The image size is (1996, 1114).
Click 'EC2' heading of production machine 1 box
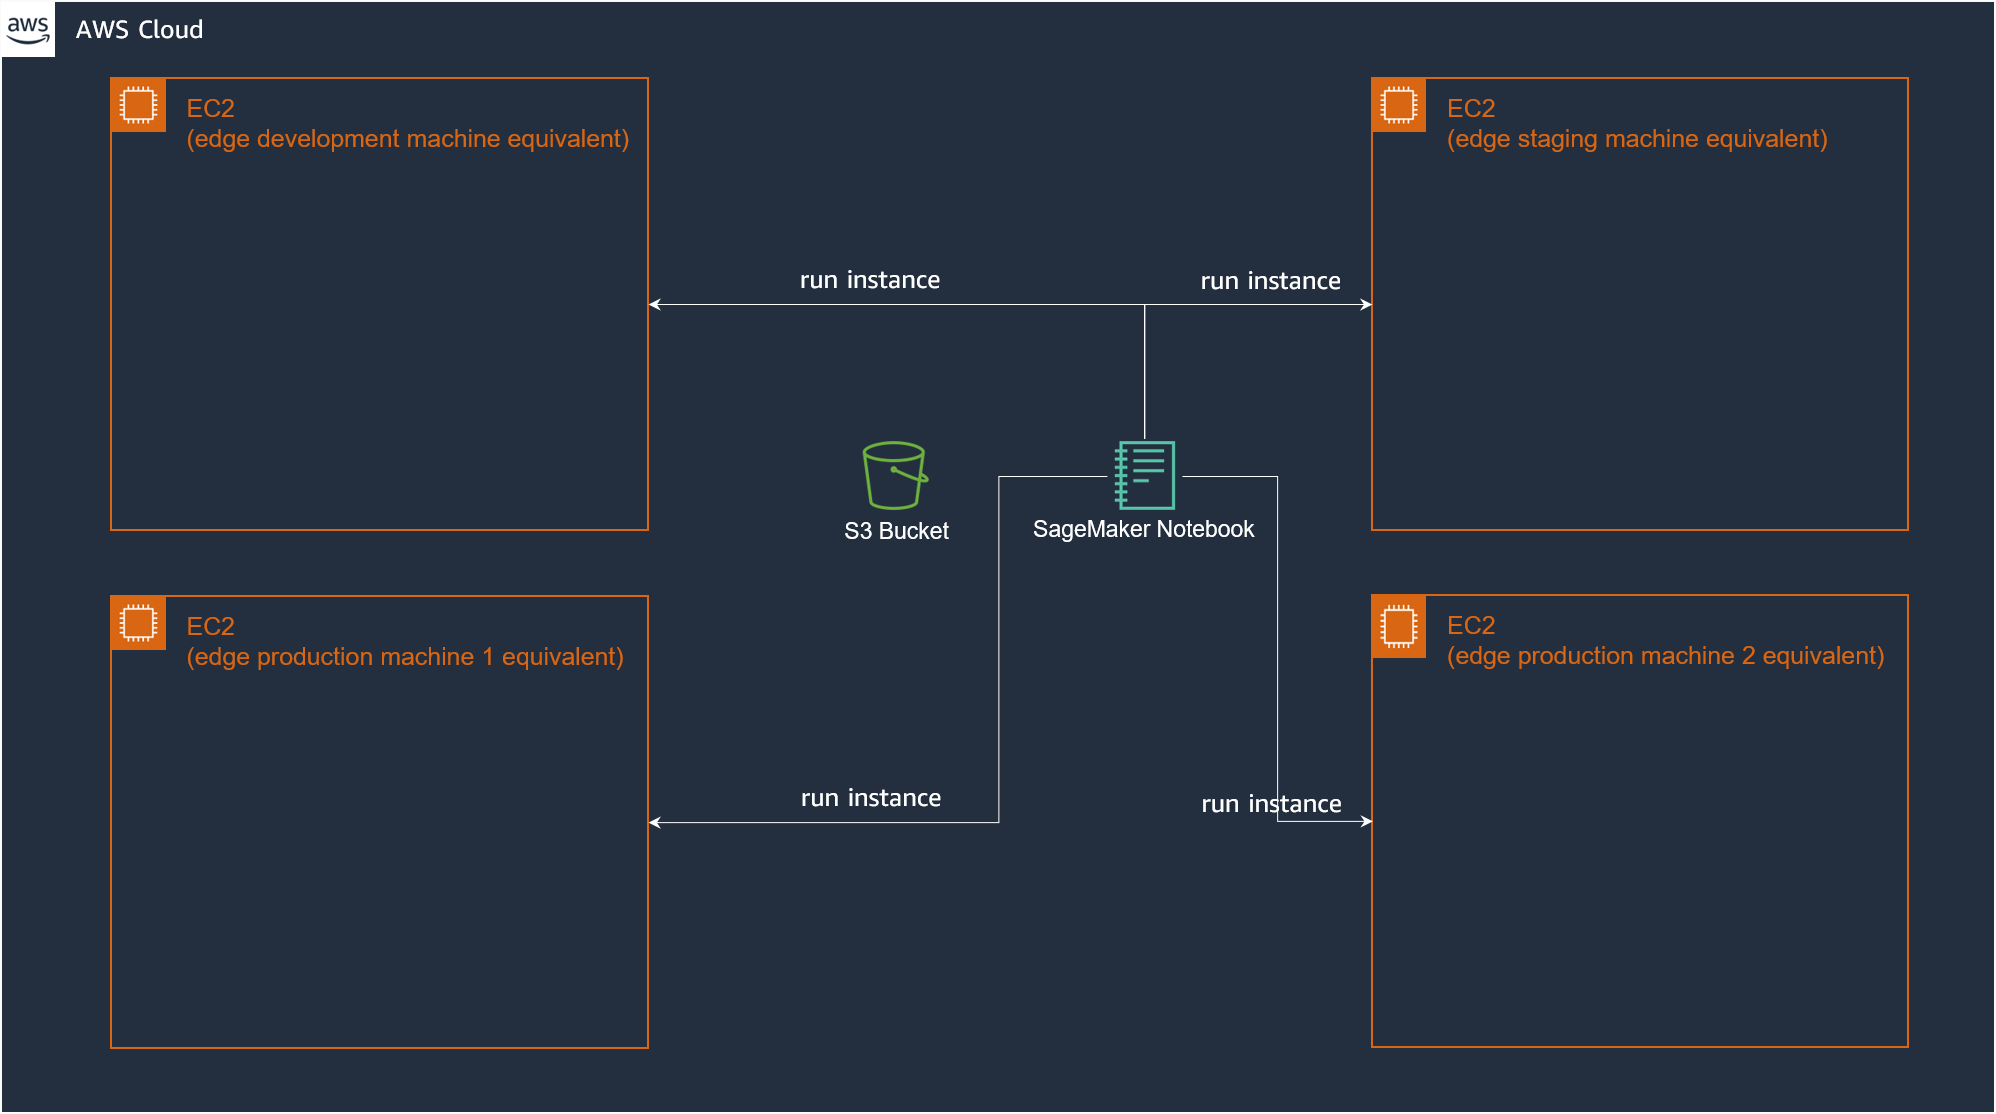(x=210, y=626)
